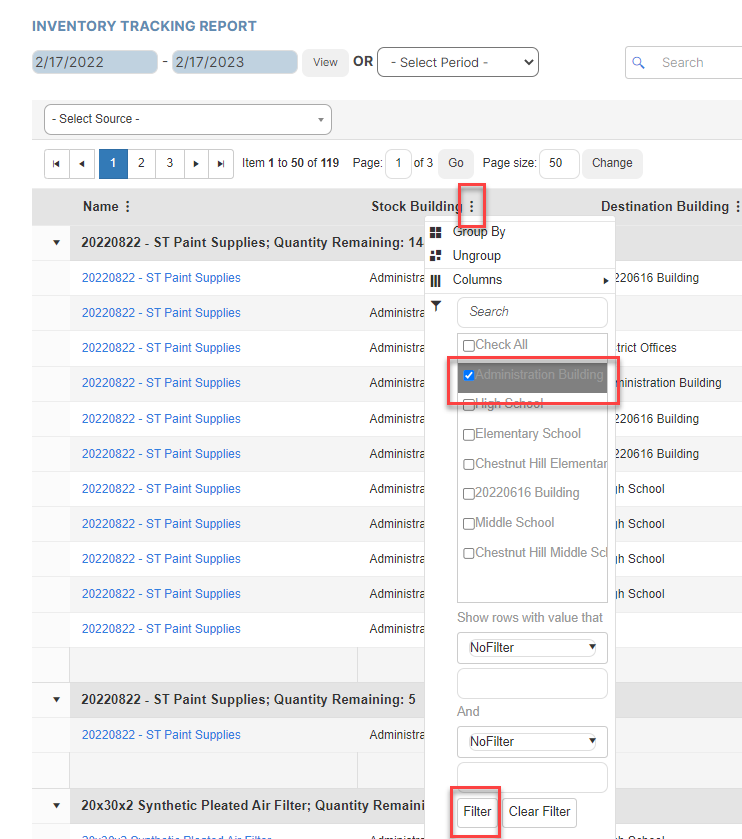Click the Columns bars icon
The height and width of the screenshot is (839, 742).
[436, 280]
